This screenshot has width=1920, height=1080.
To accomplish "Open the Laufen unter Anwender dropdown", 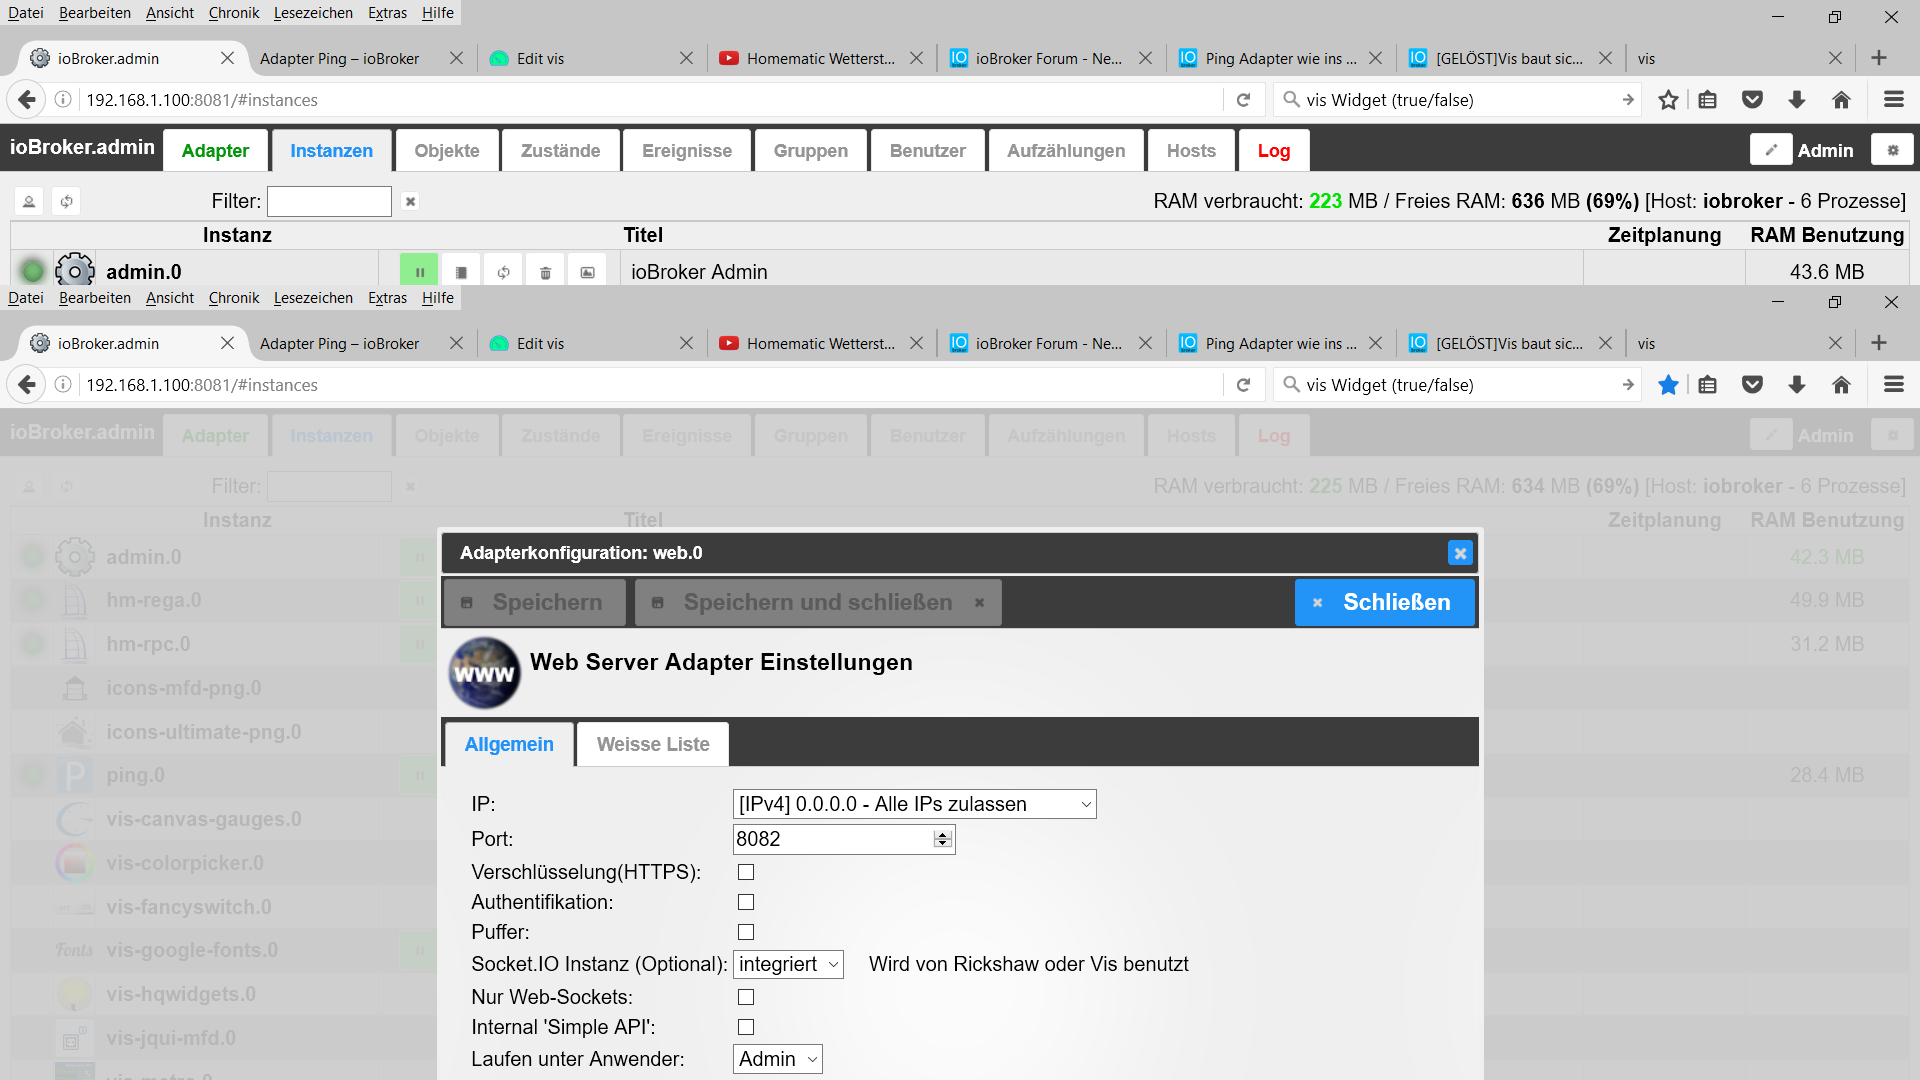I will pyautogui.click(x=777, y=1059).
